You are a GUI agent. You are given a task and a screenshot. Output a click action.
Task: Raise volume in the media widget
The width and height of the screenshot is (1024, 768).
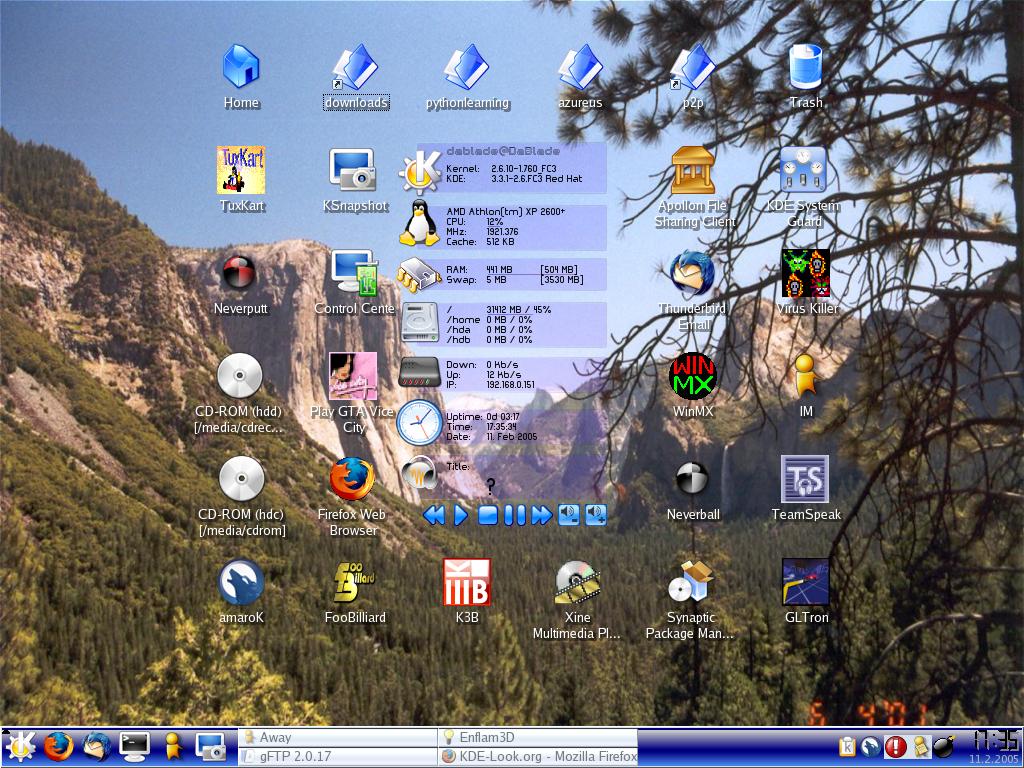[596, 515]
